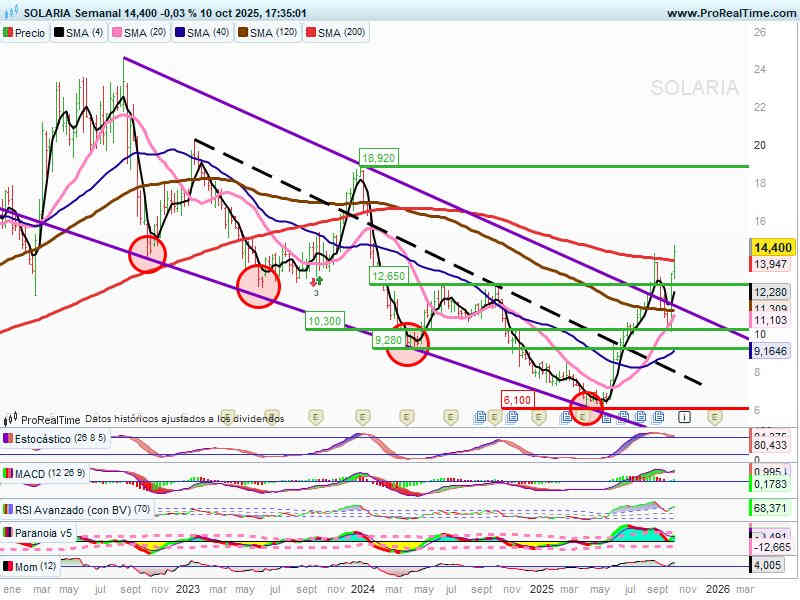Select the SMA (4) moving average label

79,33
